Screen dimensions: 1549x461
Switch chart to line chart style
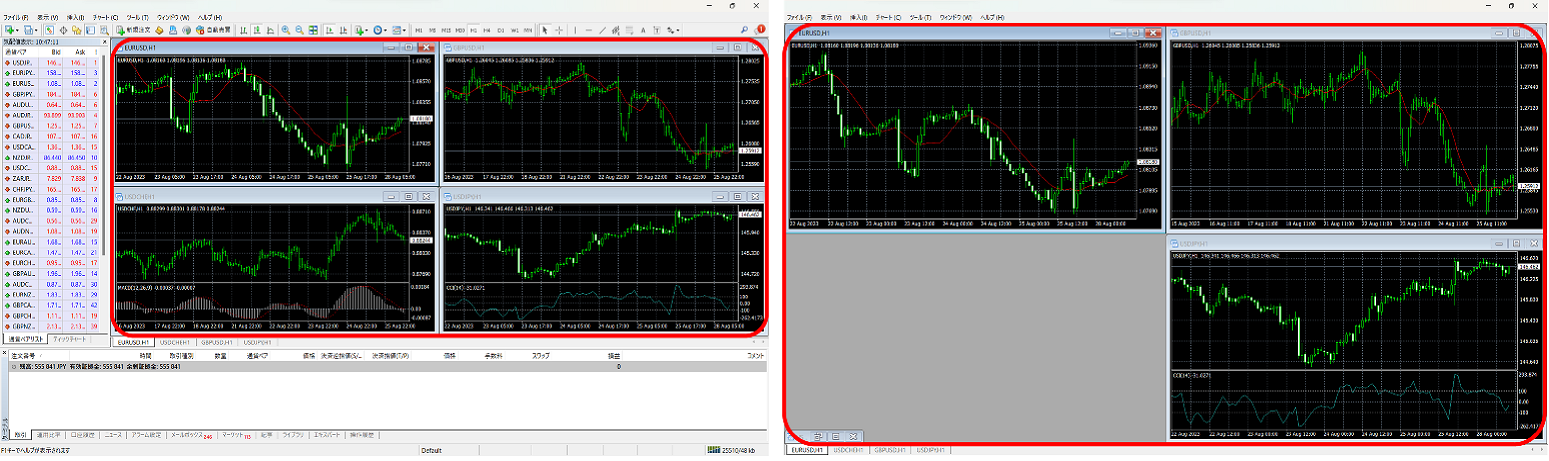click(270, 30)
